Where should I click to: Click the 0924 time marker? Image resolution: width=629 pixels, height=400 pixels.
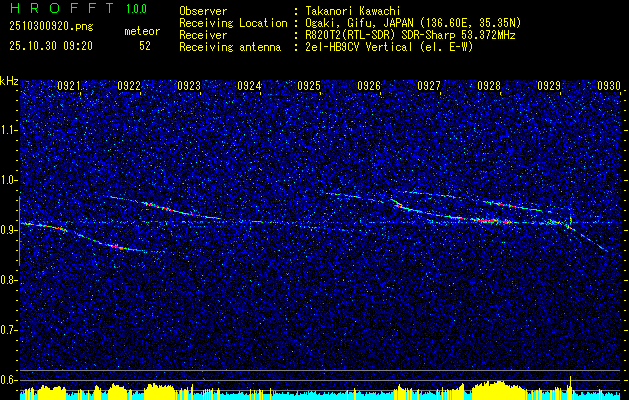(249, 86)
